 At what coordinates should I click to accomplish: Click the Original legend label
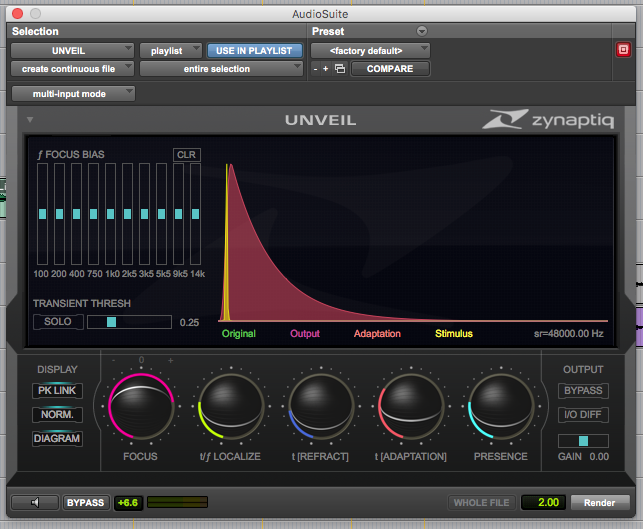click(x=239, y=333)
